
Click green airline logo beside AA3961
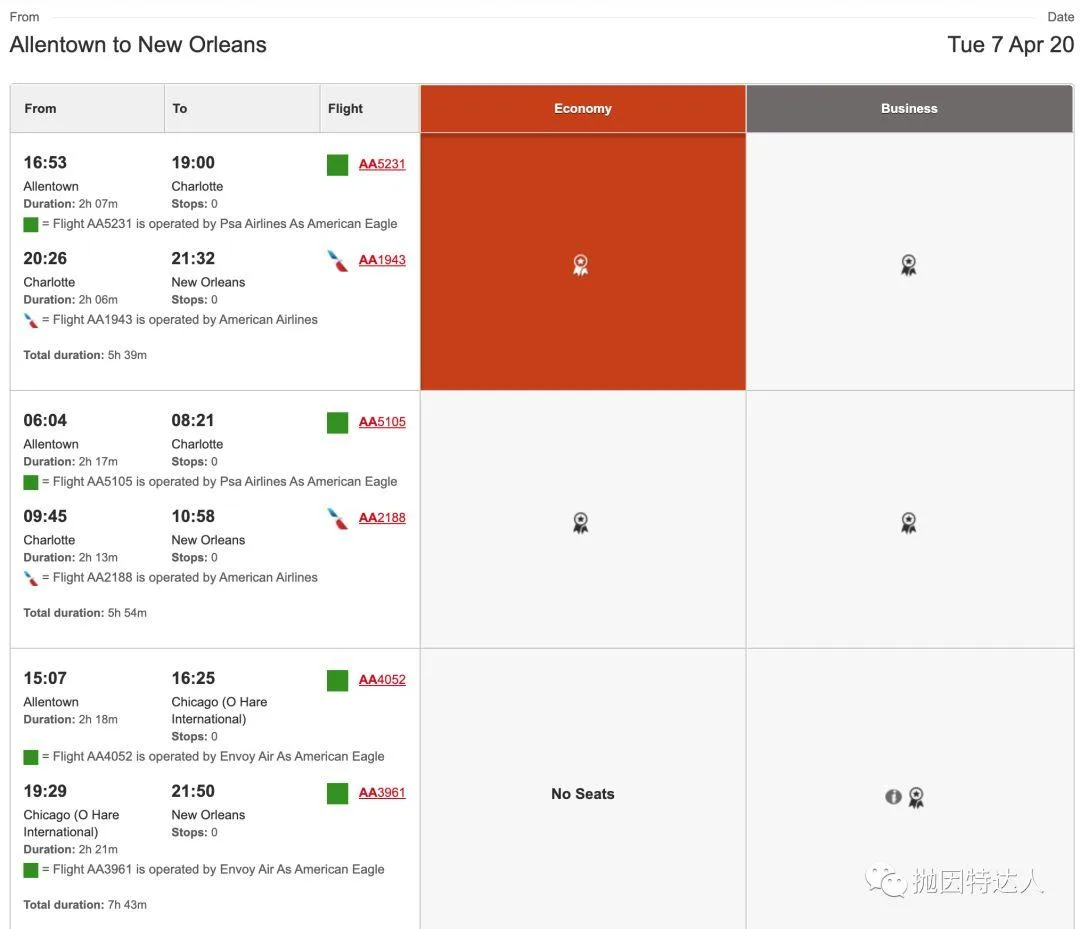[x=338, y=794]
